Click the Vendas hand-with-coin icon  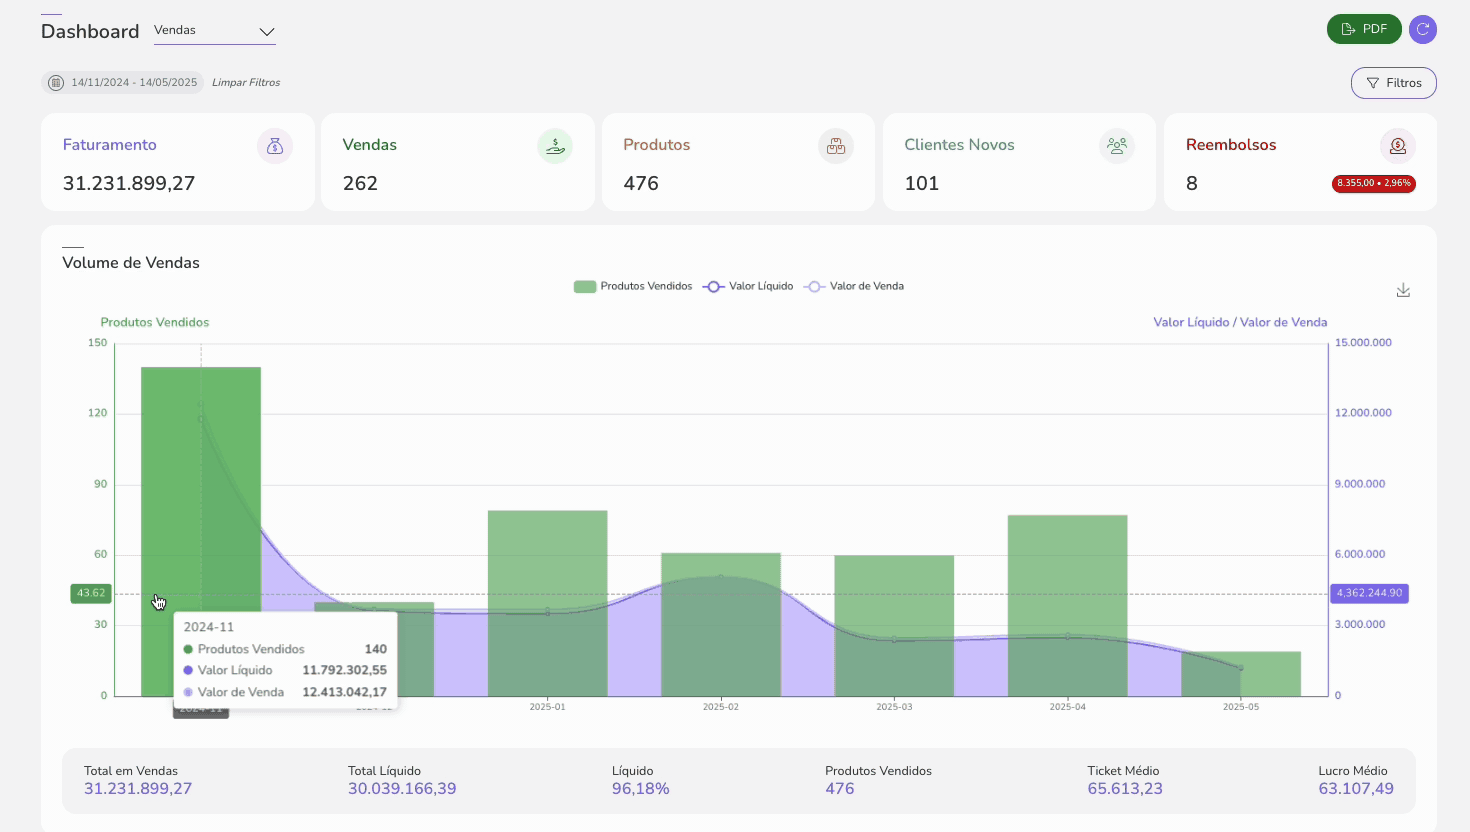[x=555, y=146]
